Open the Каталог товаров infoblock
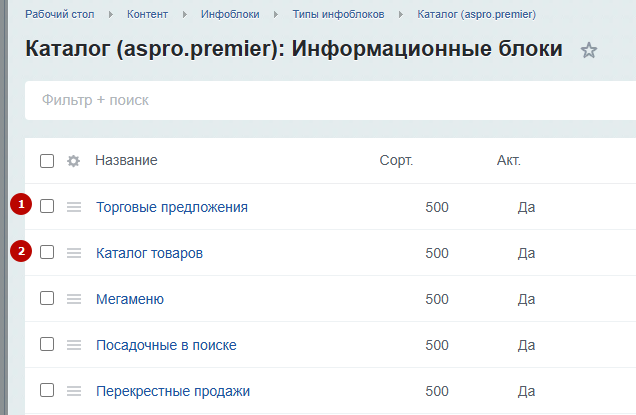This screenshot has height=415, width=636. point(149,253)
